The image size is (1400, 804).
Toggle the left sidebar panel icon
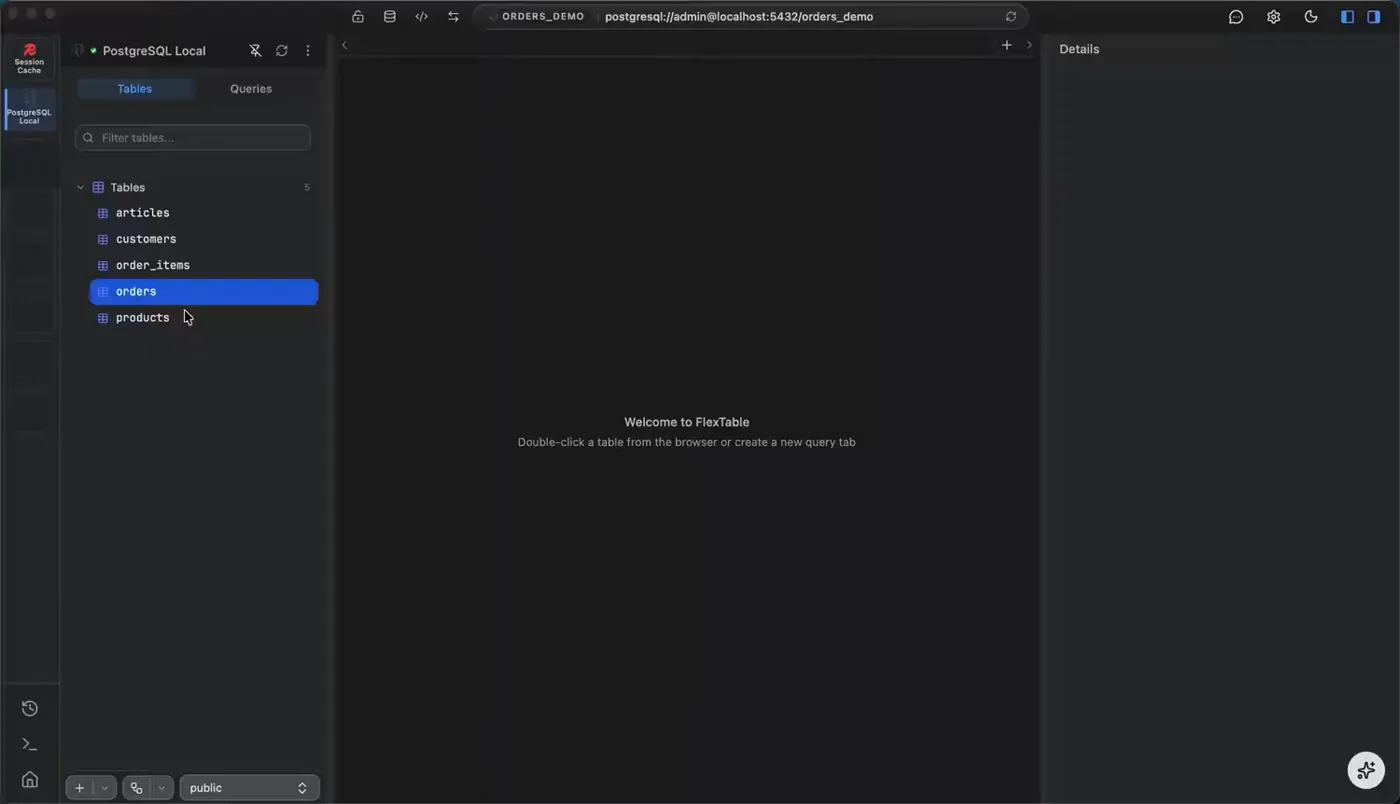point(1347,17)
